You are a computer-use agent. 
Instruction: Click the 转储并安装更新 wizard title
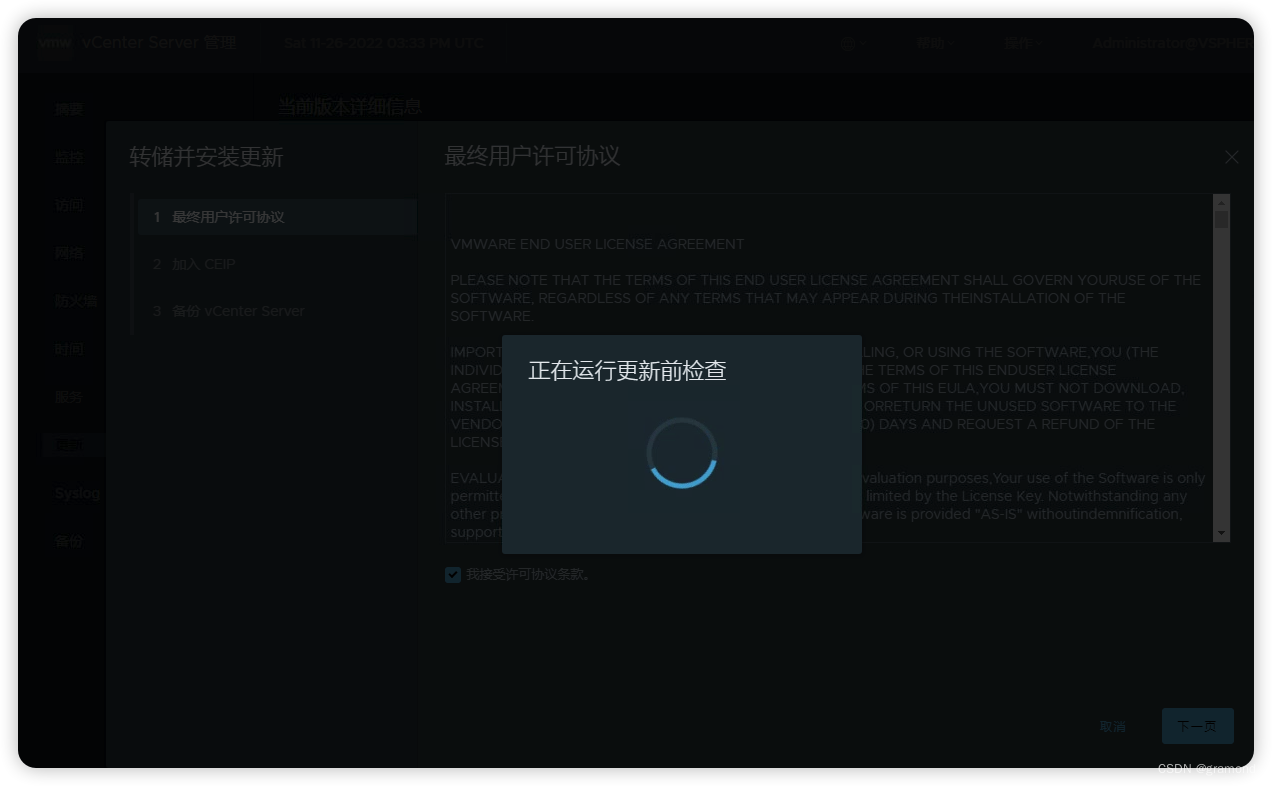coord(206,157)
